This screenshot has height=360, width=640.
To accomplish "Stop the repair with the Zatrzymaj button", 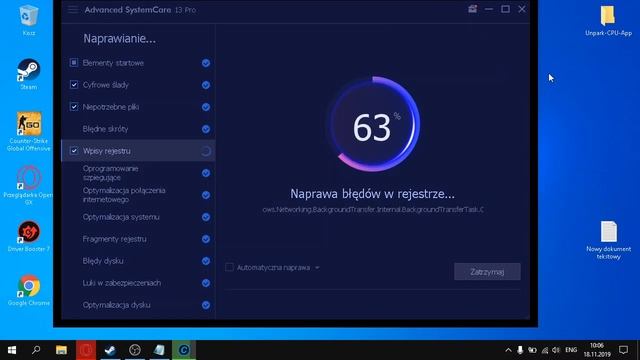I will [x=487, y=272].
